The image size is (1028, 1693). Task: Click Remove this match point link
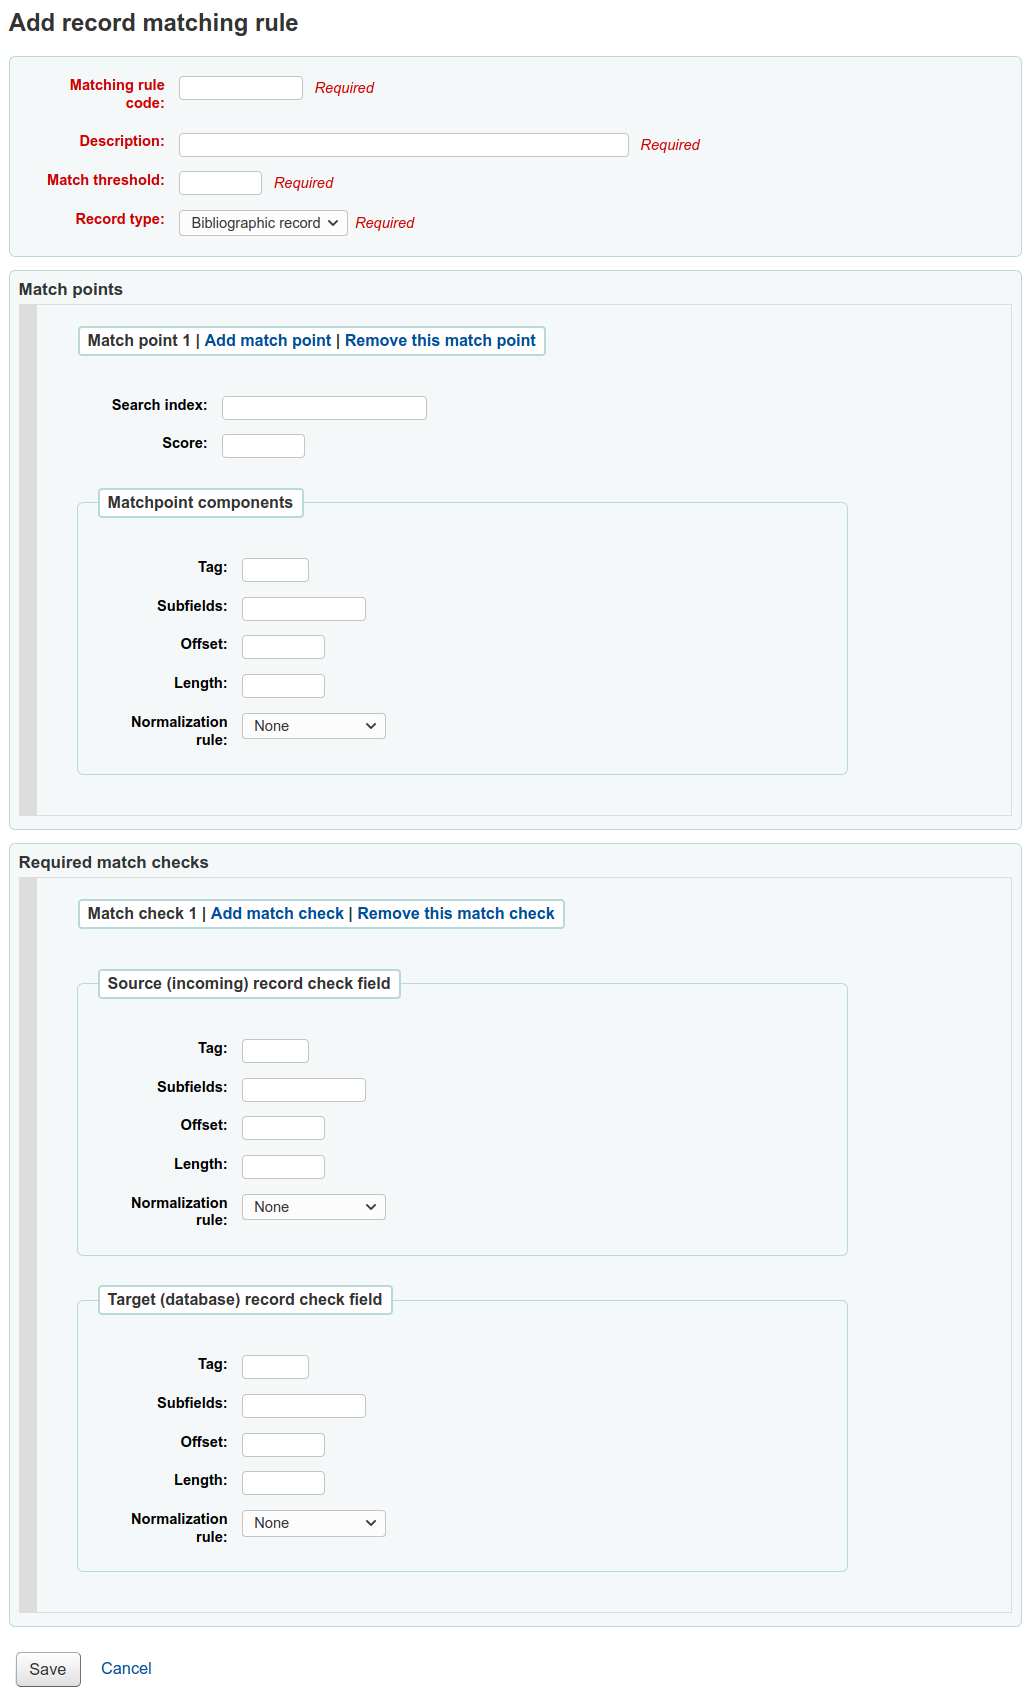(x=440, y=341)
